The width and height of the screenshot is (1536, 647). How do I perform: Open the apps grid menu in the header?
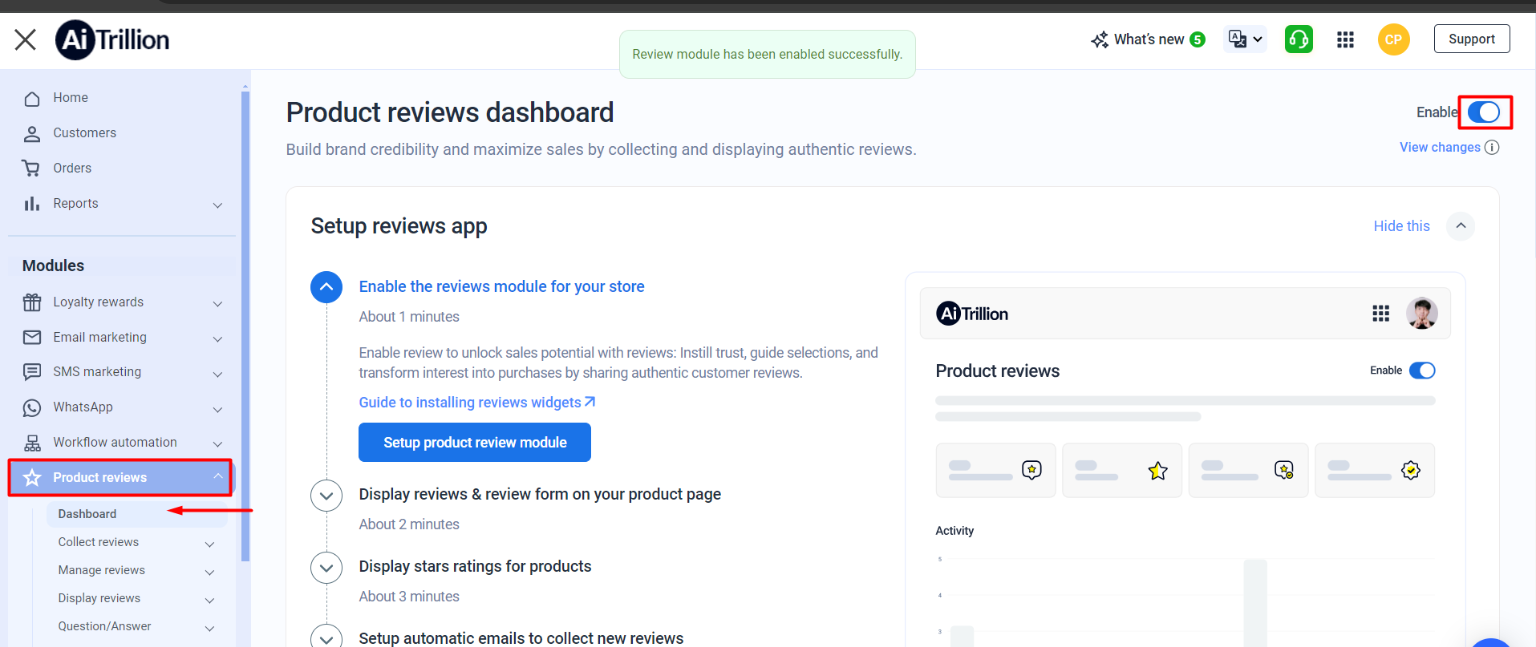(x=1345, y=40)
